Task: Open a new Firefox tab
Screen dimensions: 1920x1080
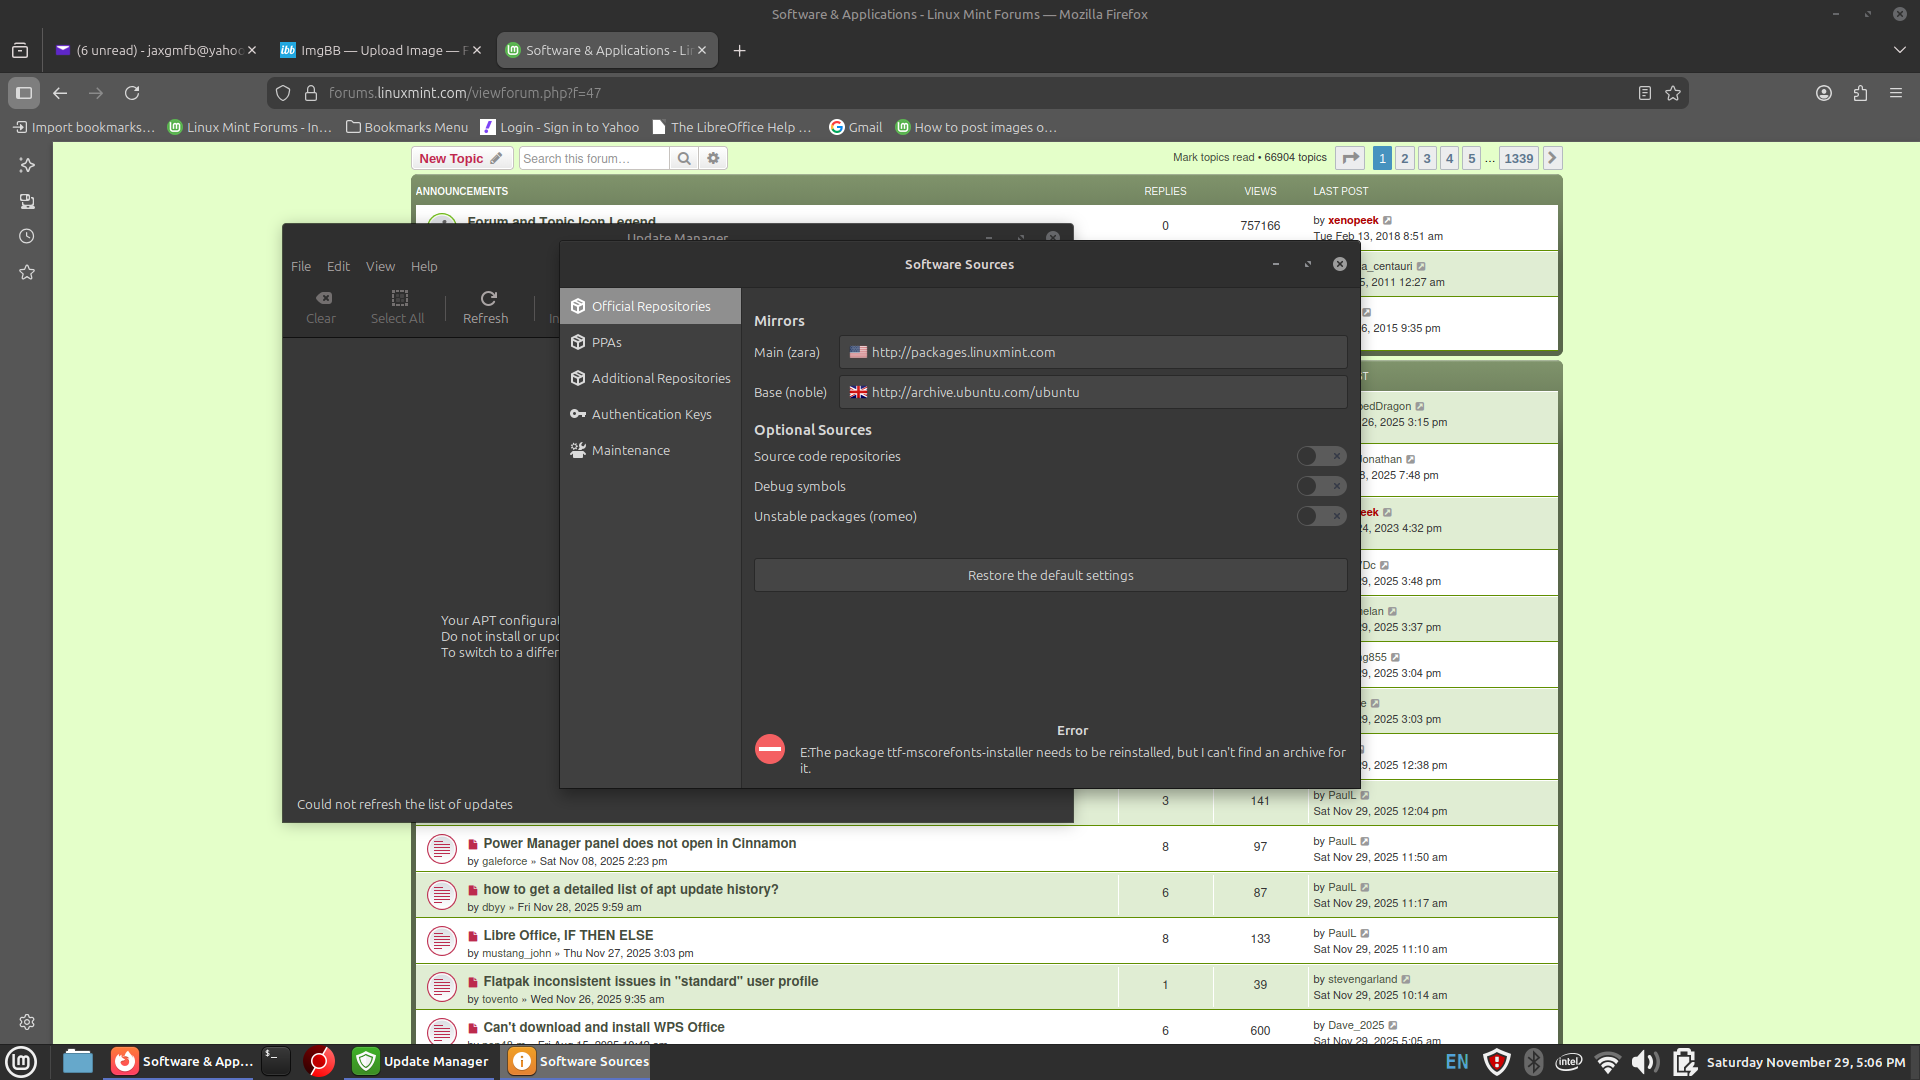Action: [740, 50]
